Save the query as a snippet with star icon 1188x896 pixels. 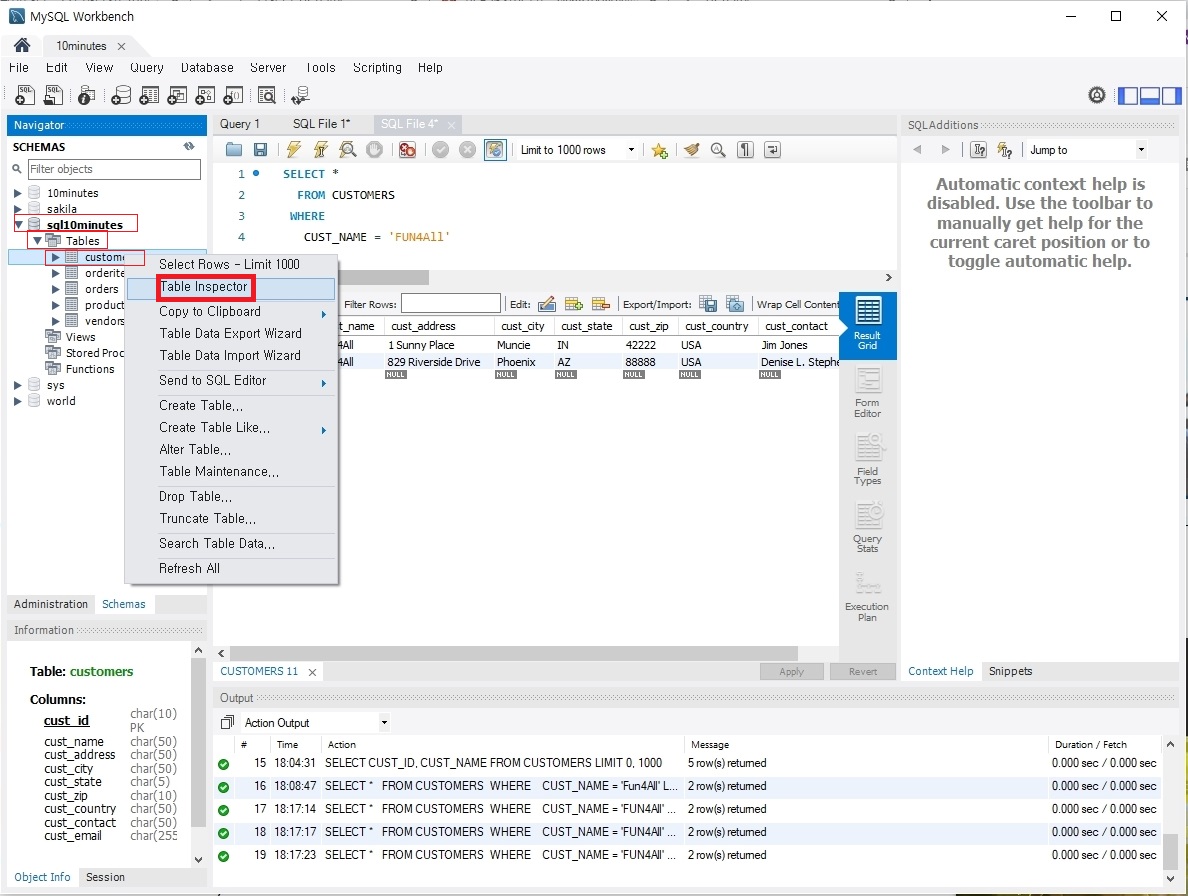pyautogui.click(x=660, y=150)
